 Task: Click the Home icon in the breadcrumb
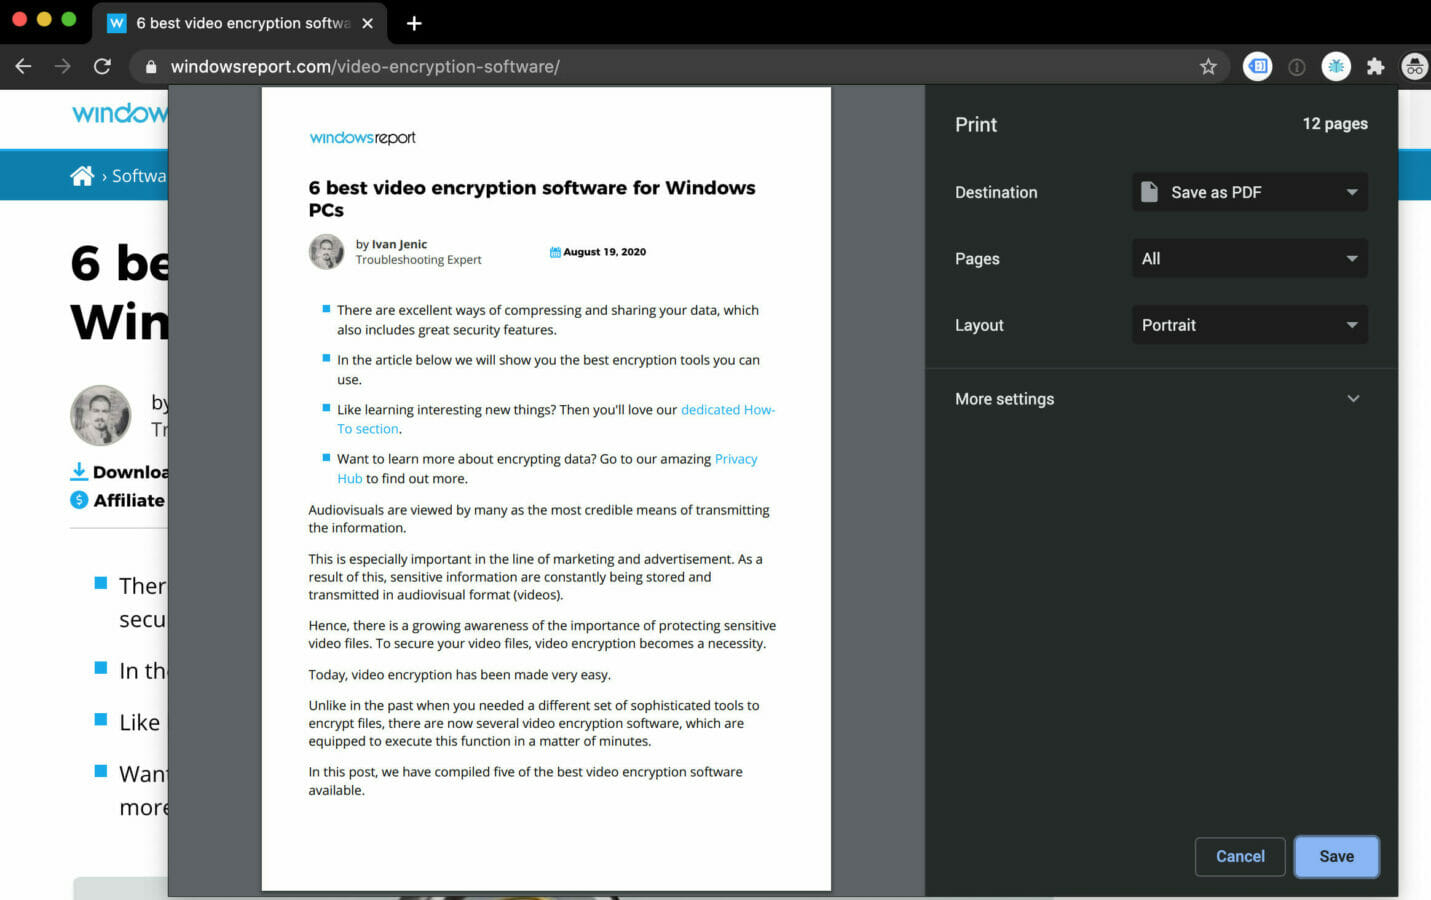coord(82,176)
